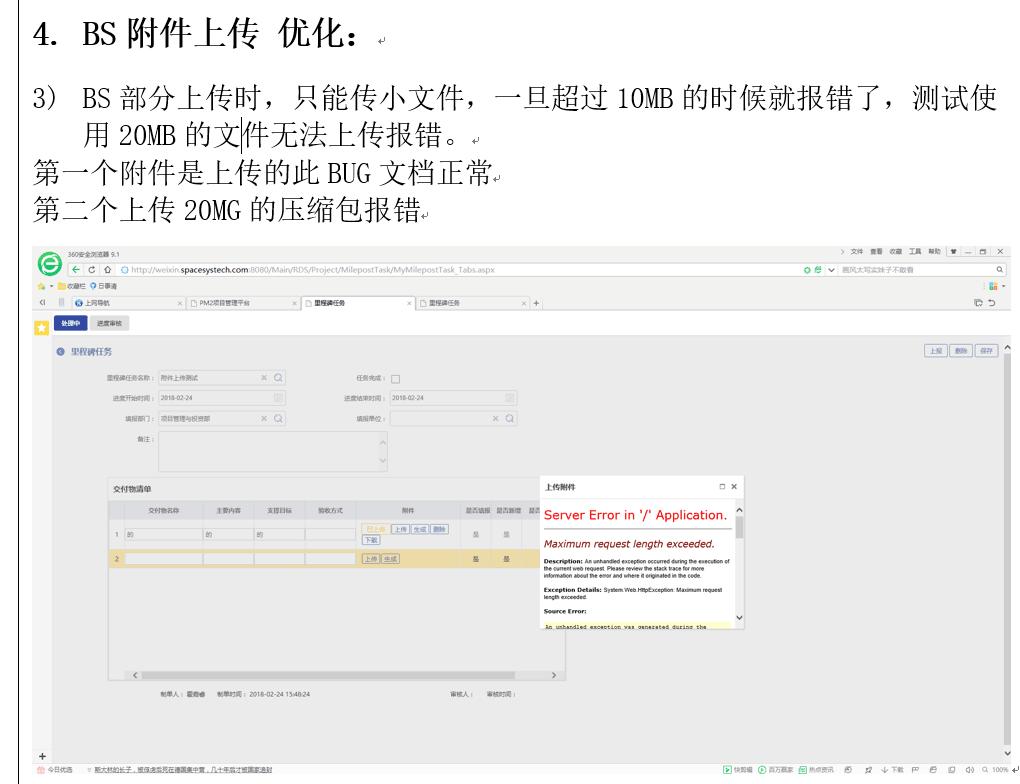The image size is (1020, 784).
Task: Toggle the 任务完成 checkbox
Action: 395,379
